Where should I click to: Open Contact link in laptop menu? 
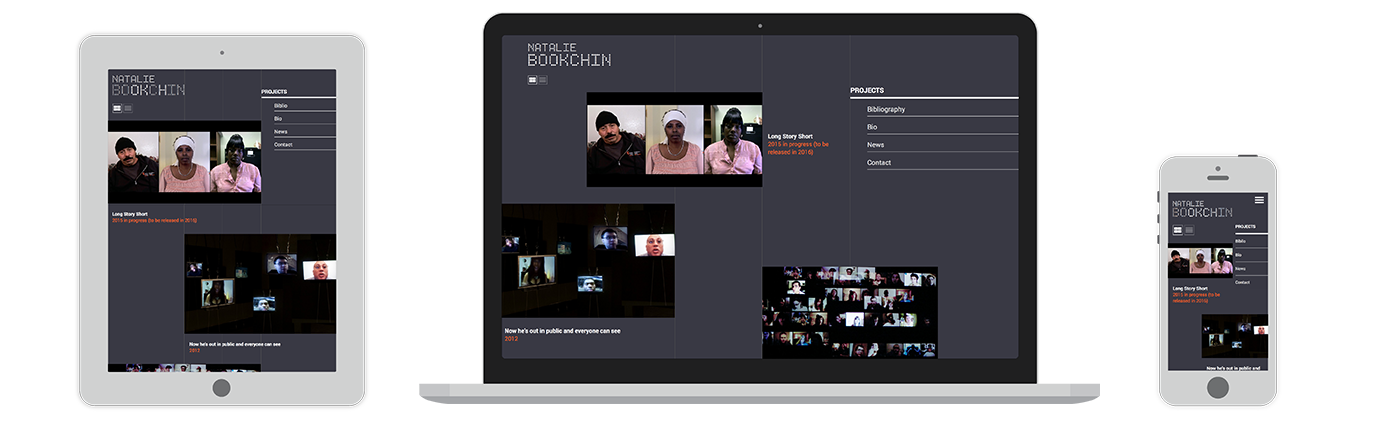click(x=879, y=162)
